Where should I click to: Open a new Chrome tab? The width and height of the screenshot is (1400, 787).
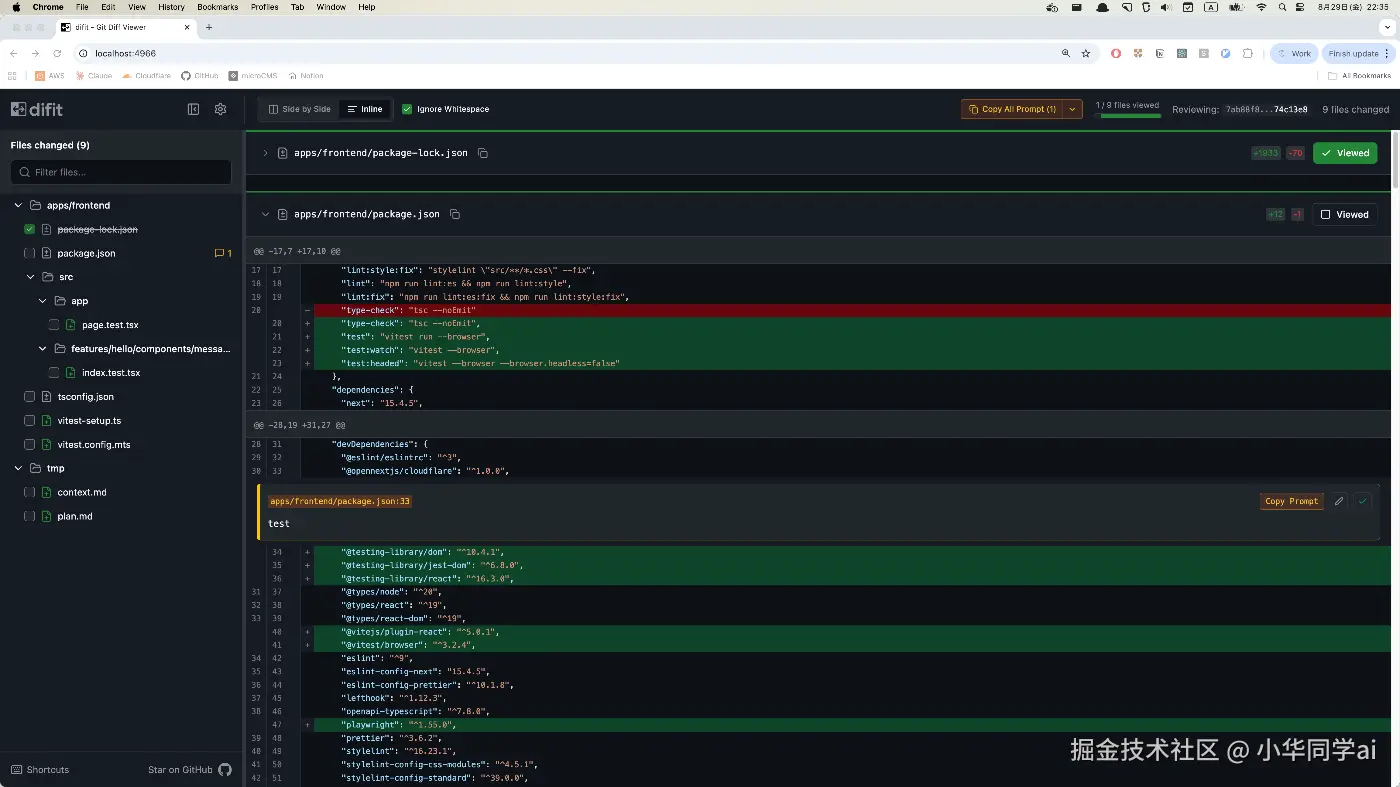[209, 27]
